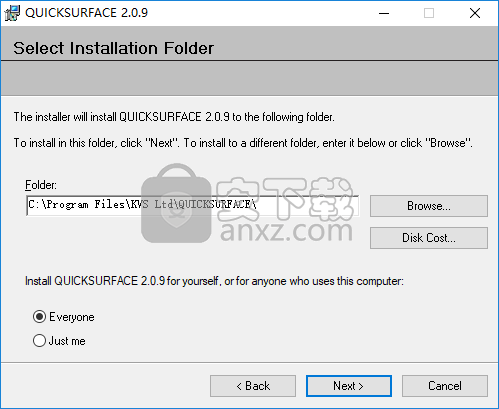Click the QUICKSURFACE 2.0.9 title bar text
This screenshot has width=499, height=409.
(x=86, y=13)
